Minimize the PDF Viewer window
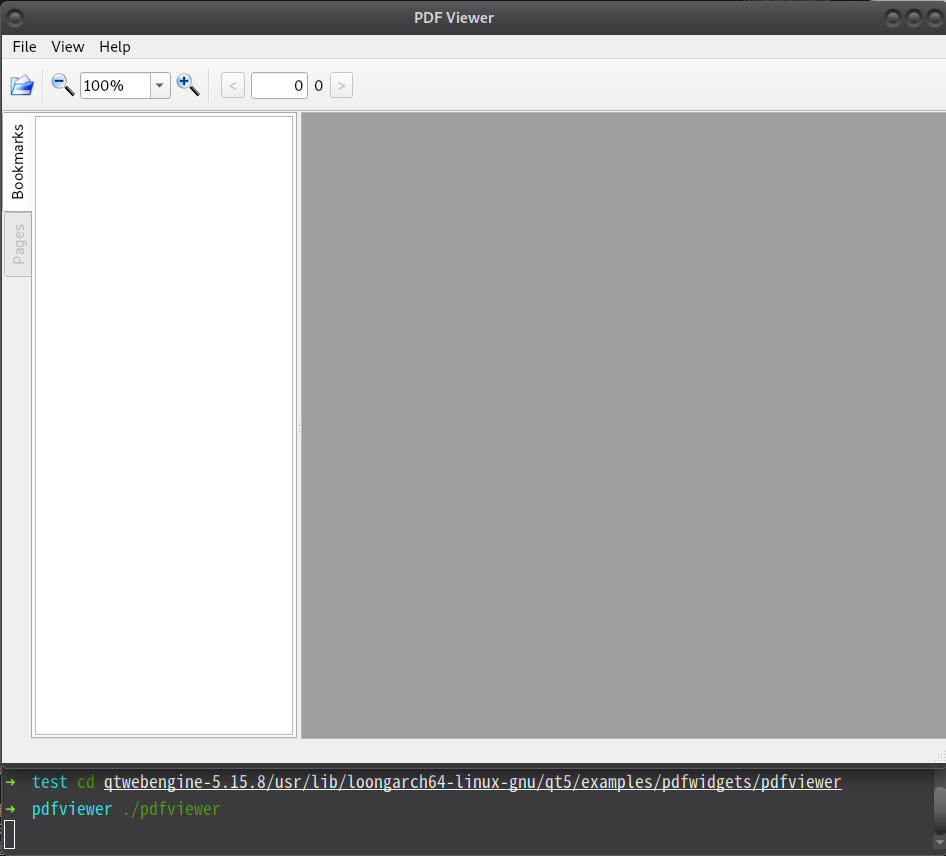946x856 pixels. pyautogui.click(x=893, y=18)
